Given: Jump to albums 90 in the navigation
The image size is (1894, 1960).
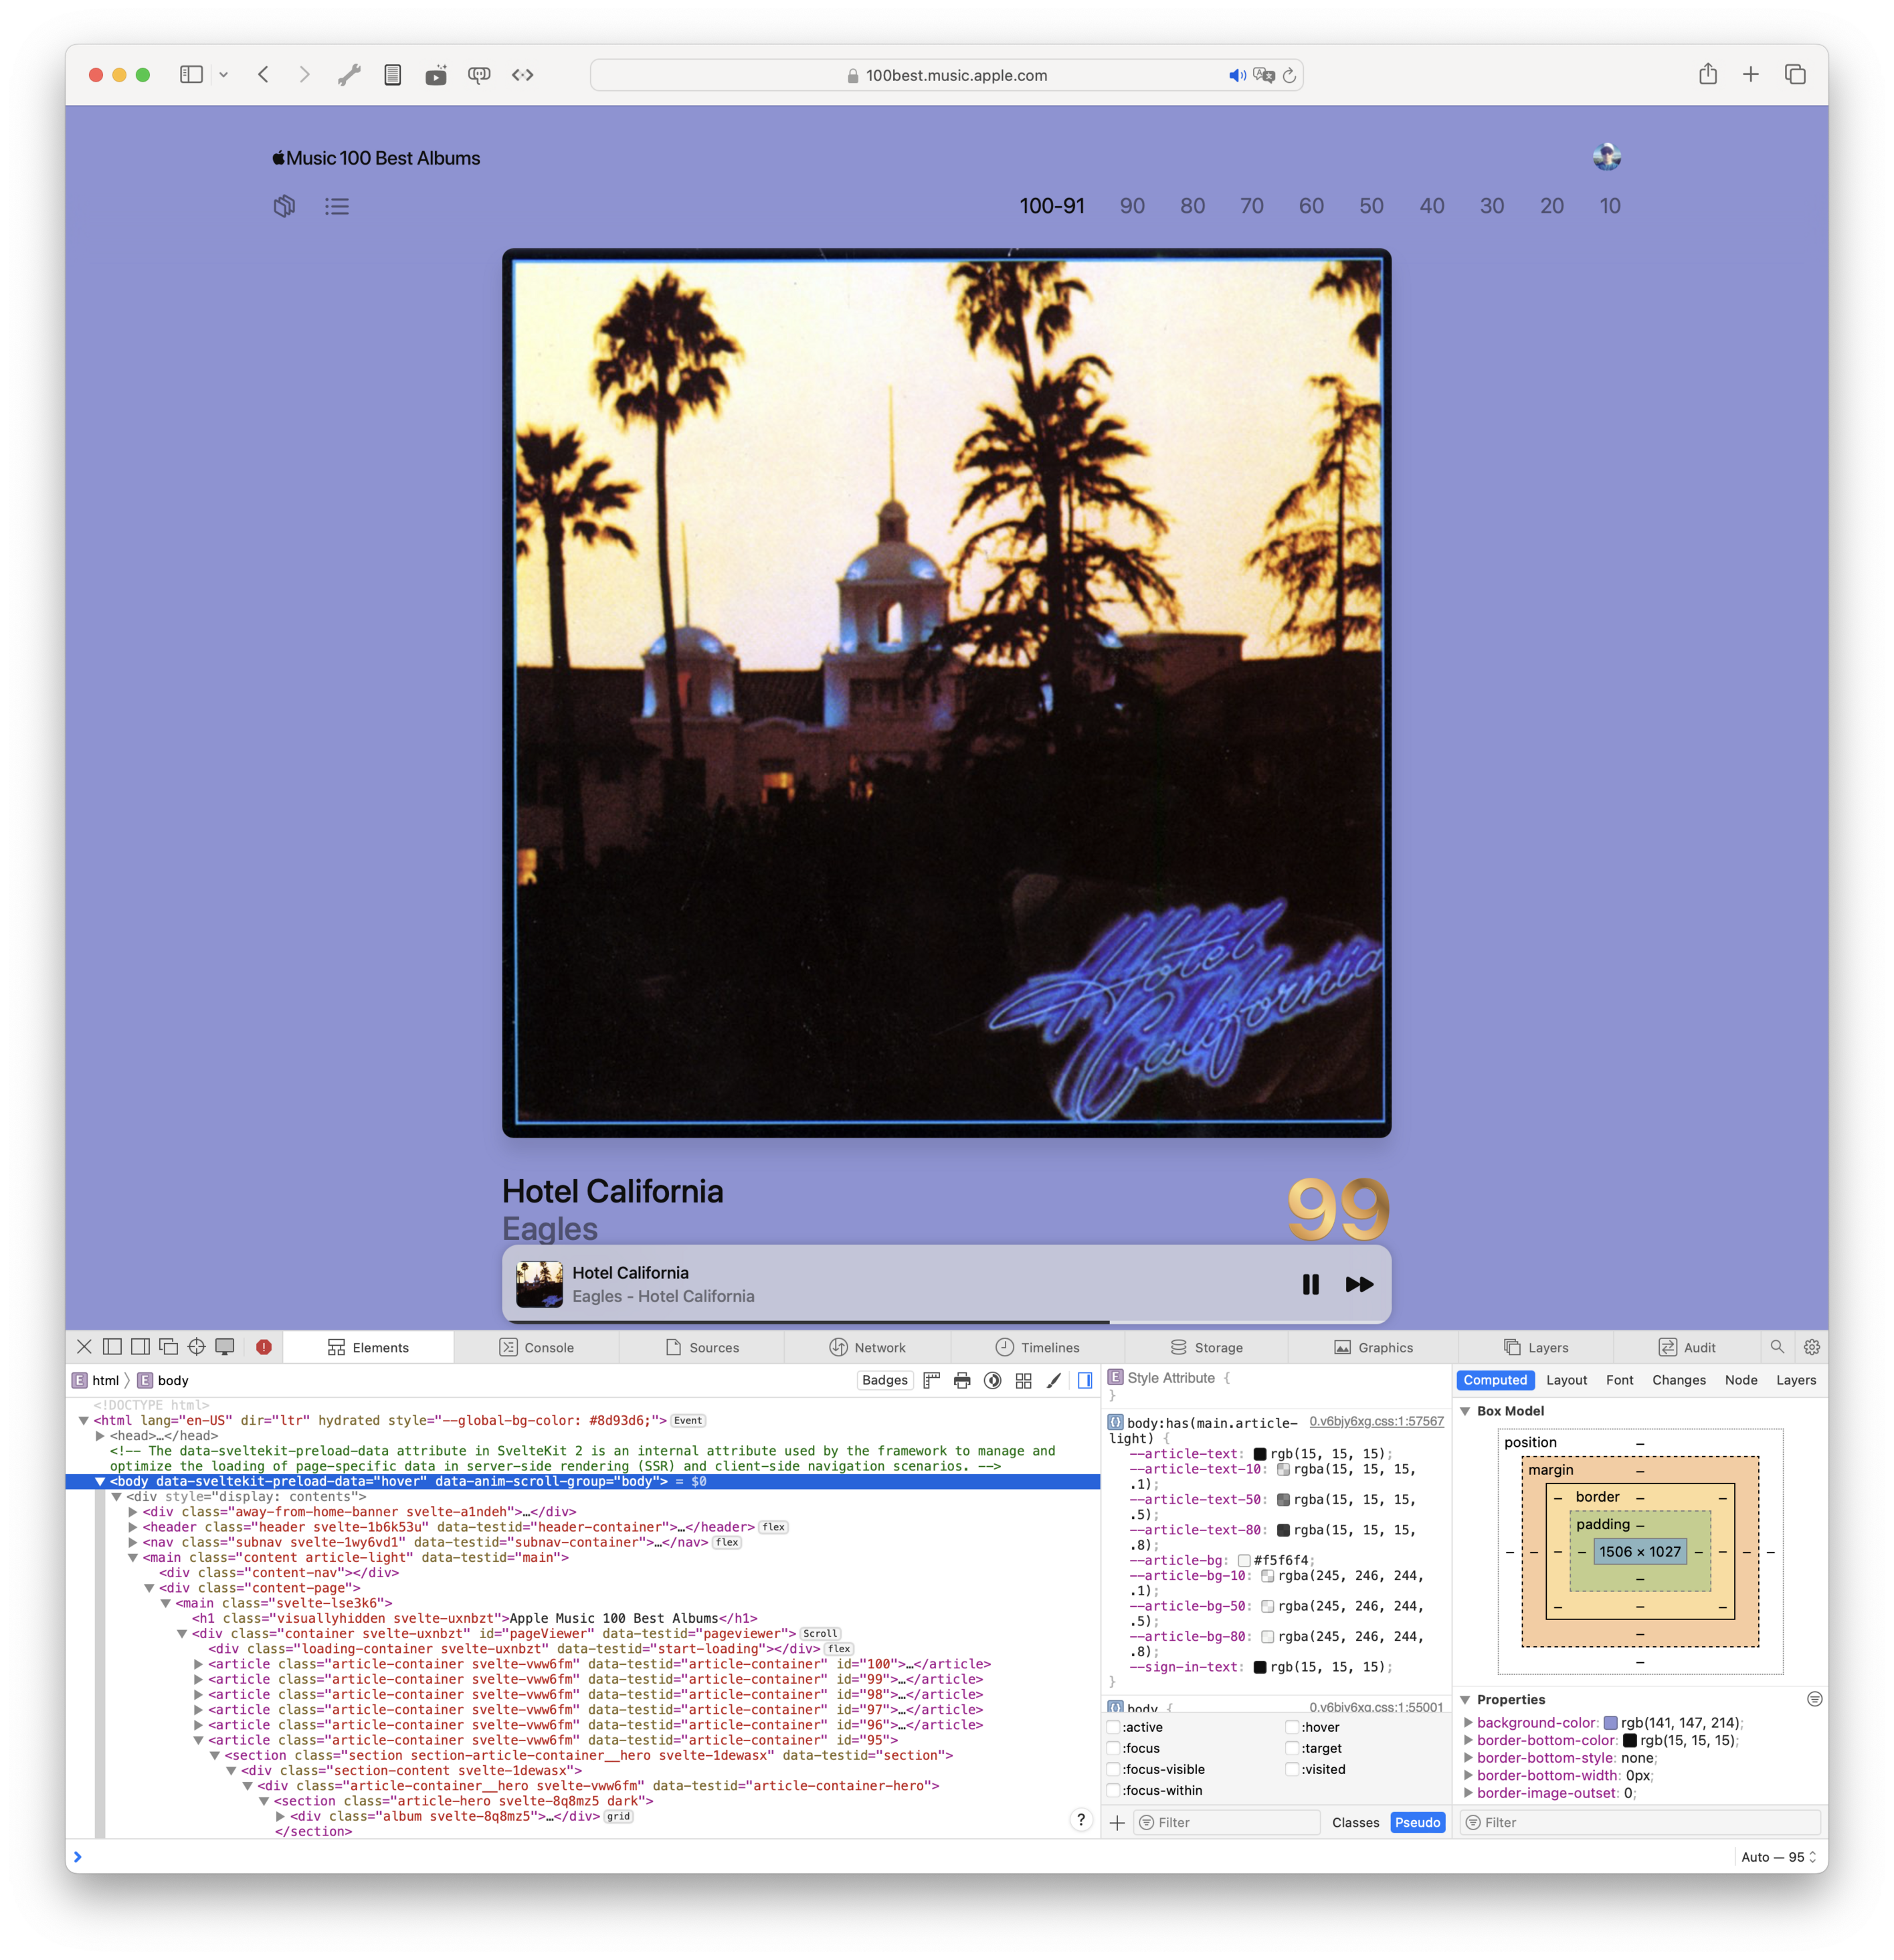Looking at the screenshot, I should click(1132, 205).
